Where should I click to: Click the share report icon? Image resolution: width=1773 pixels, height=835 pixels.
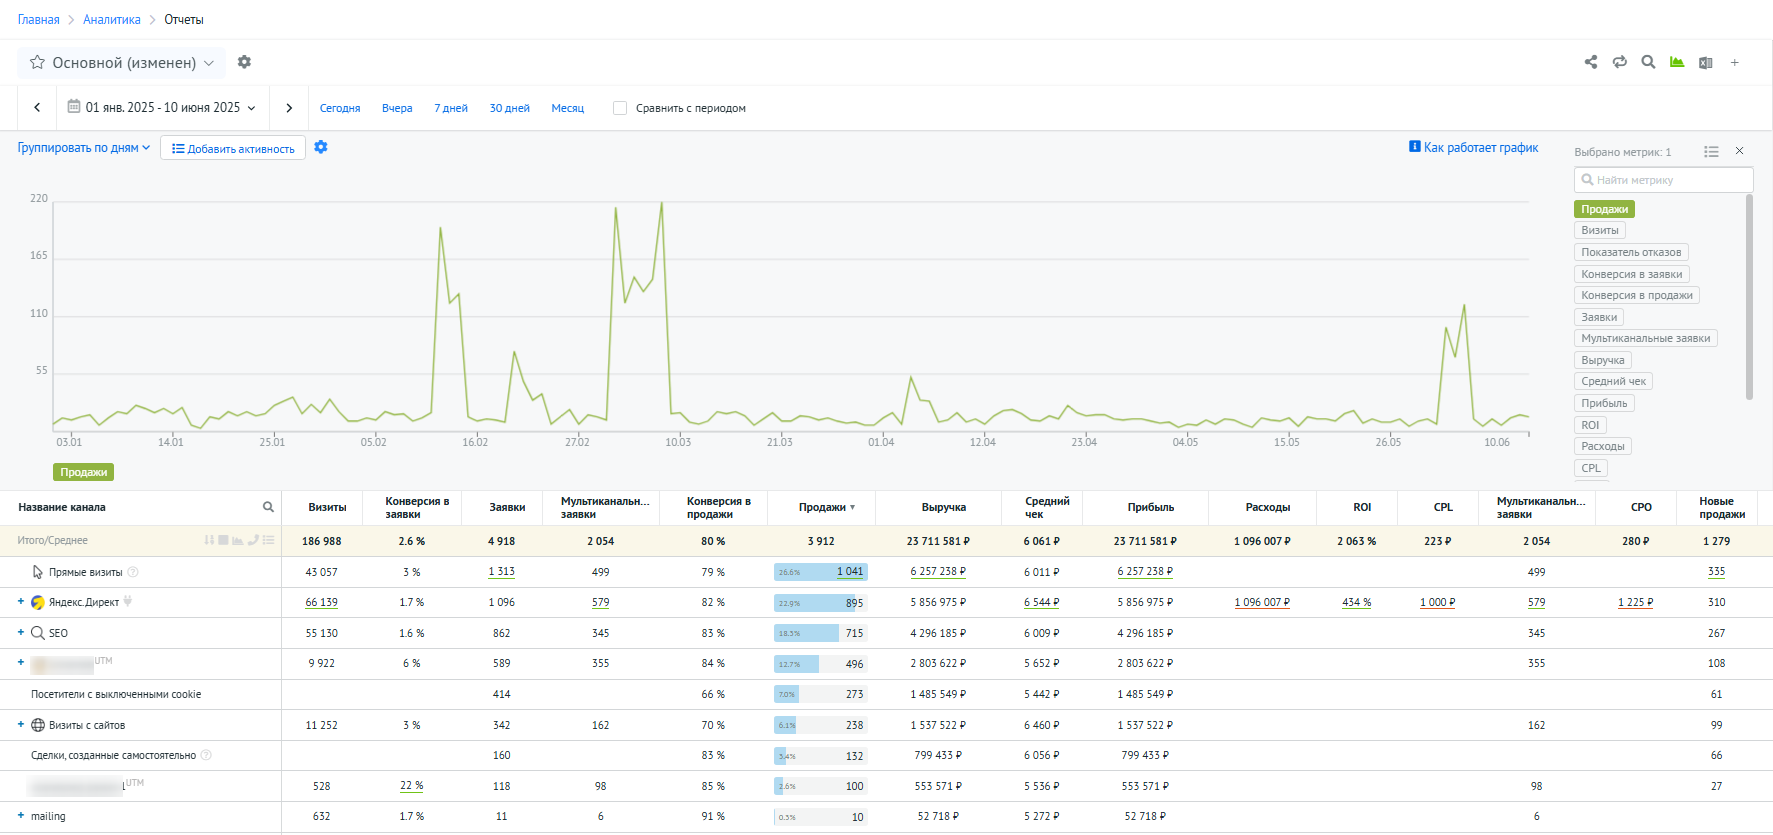[1591, 62]
